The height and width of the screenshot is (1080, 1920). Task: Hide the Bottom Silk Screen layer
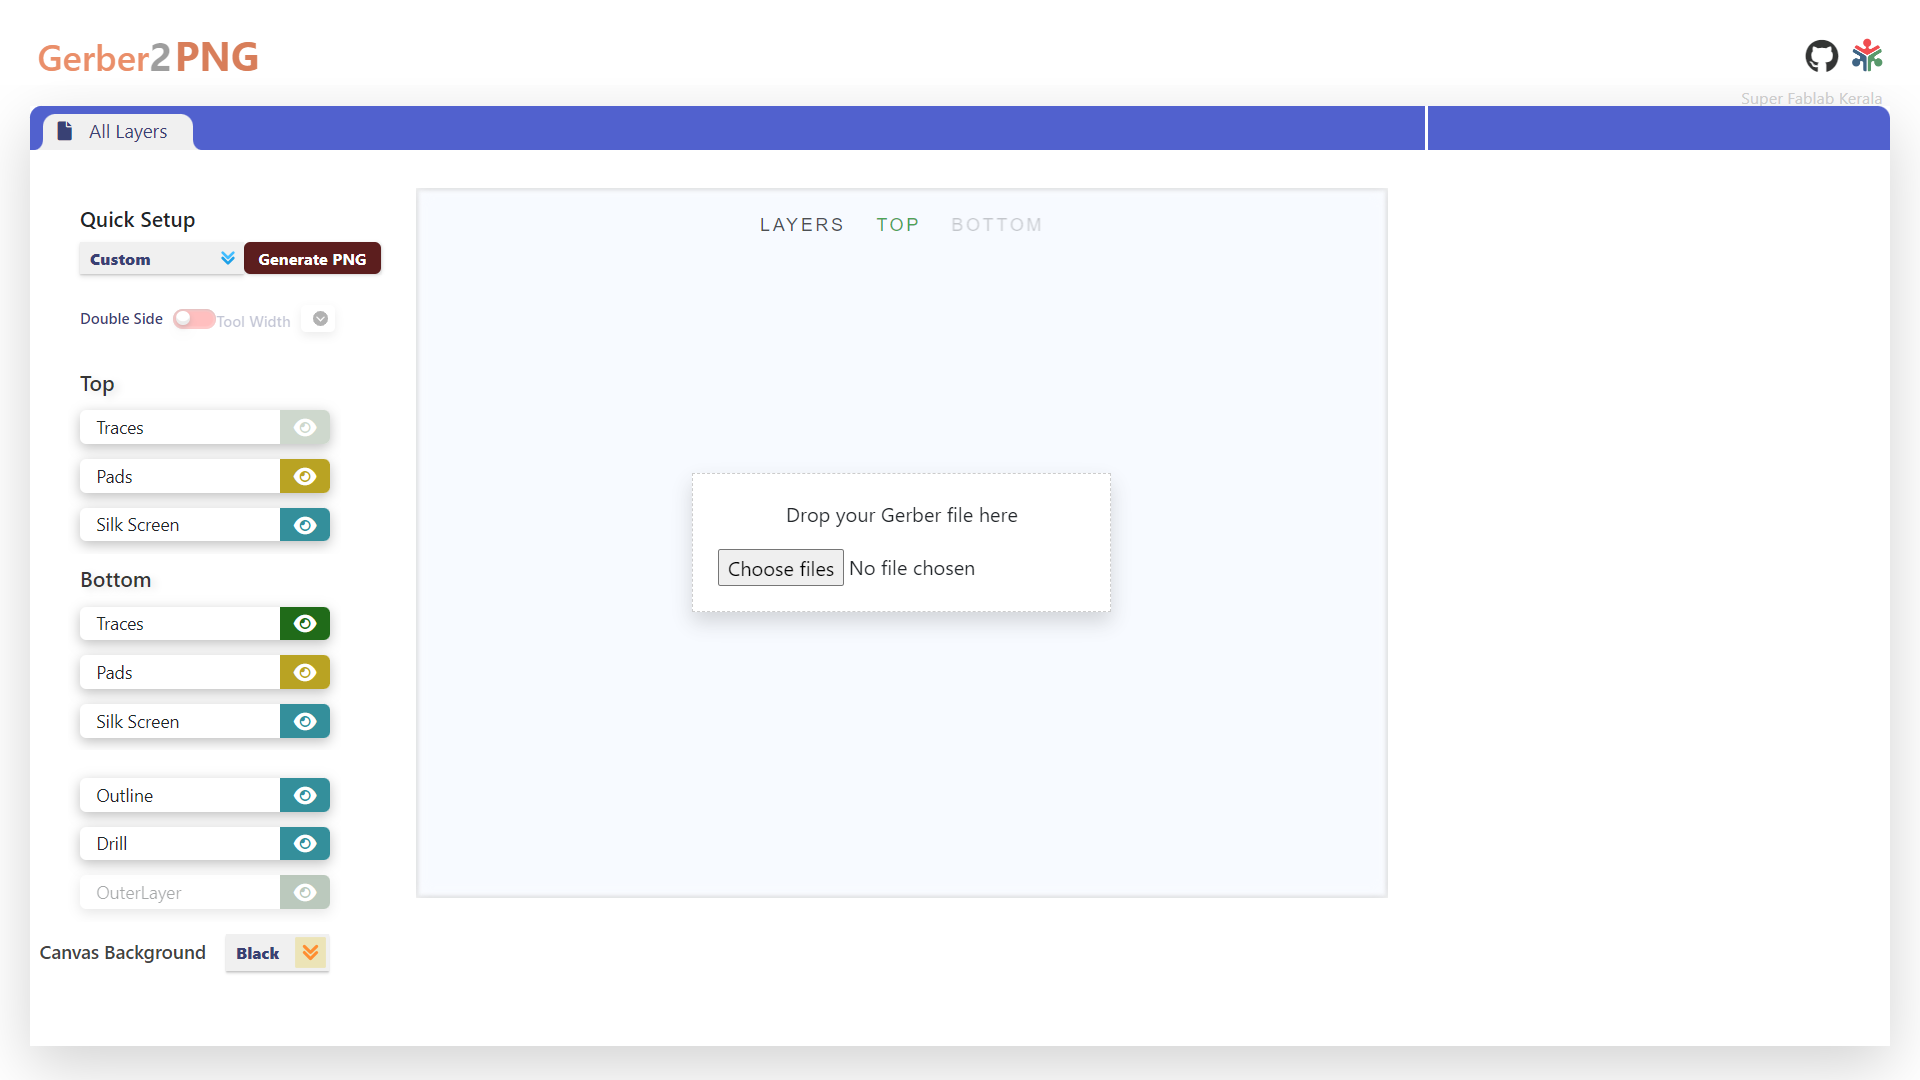coord(305,722)
